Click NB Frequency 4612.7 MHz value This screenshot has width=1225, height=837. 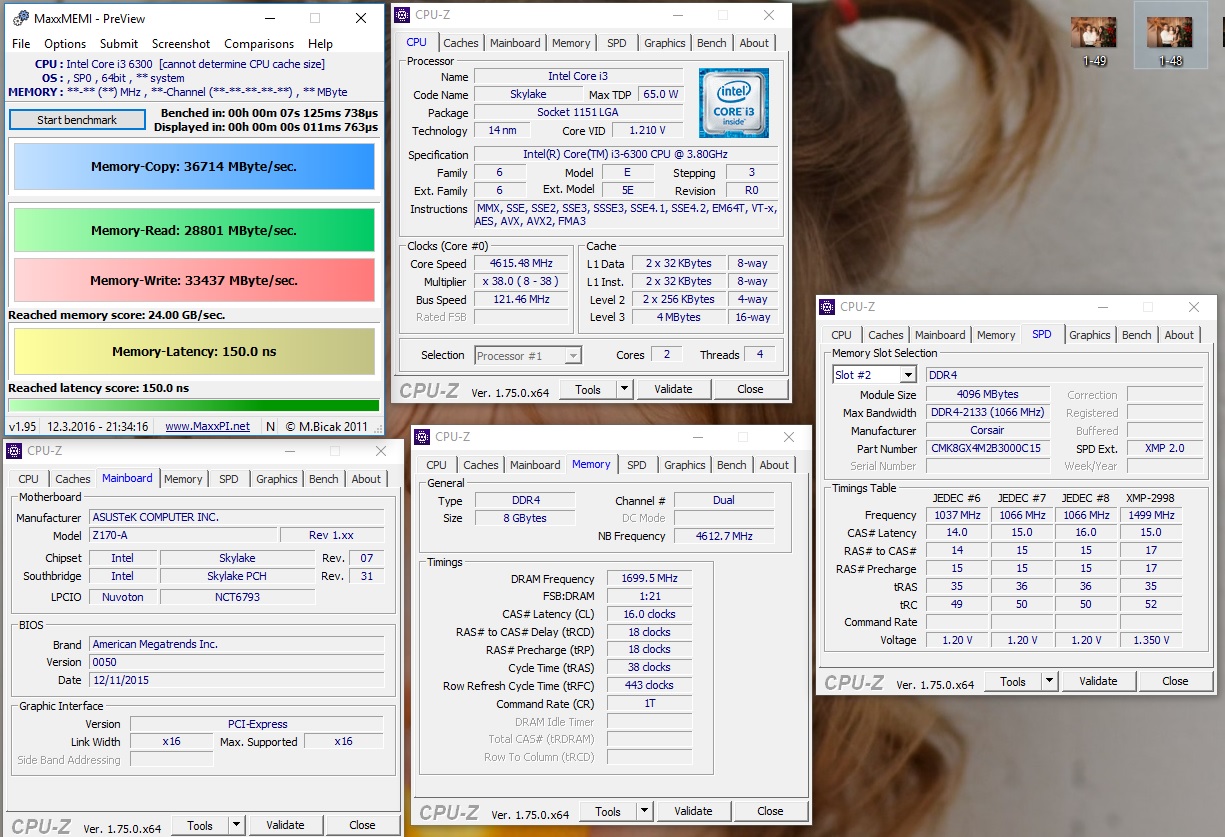(x=725, y=536)
